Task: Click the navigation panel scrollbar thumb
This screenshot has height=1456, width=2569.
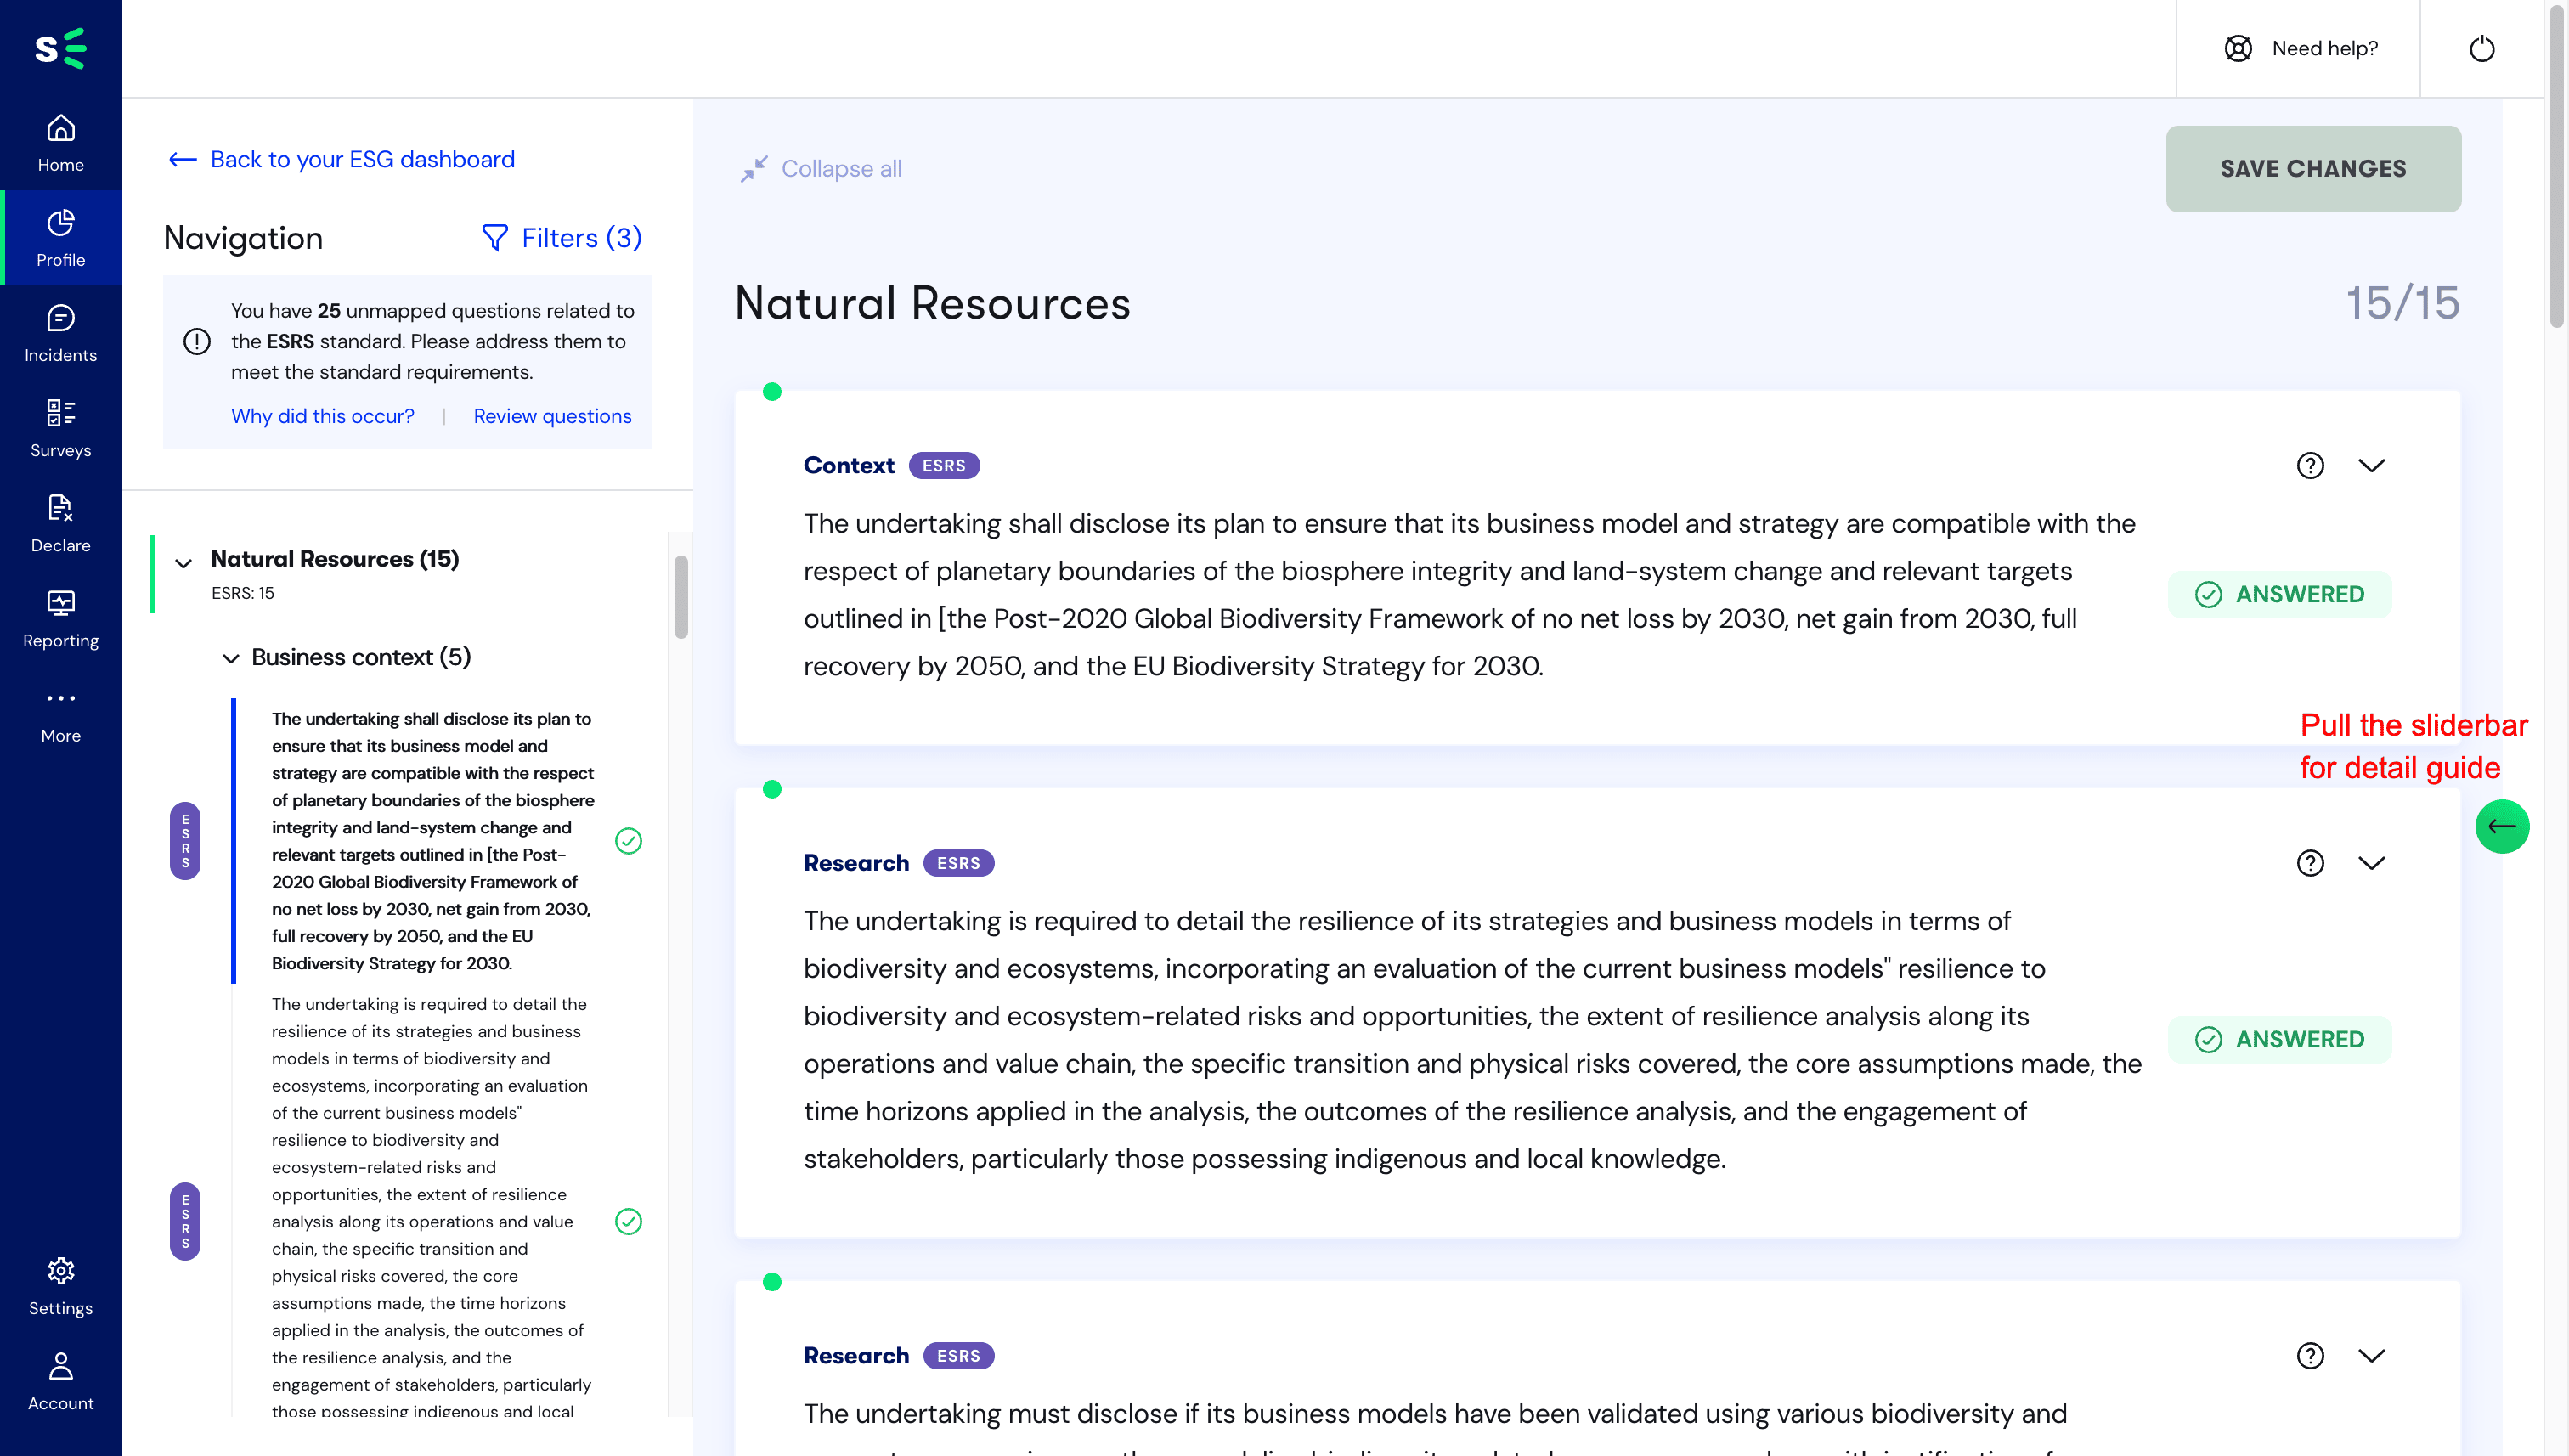Action: point(681,596)
